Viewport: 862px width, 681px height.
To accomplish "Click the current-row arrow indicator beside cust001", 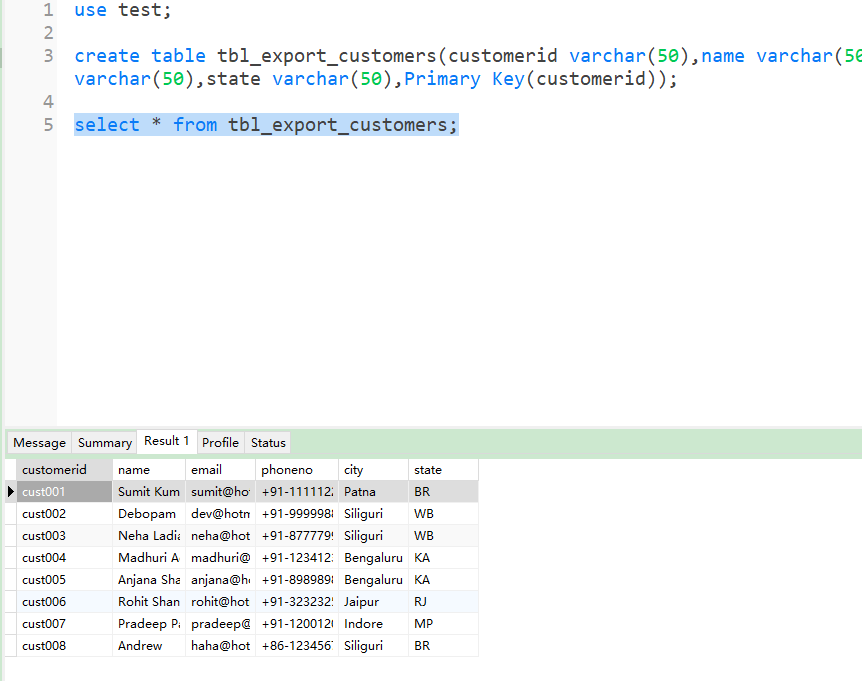I will click(x=10, y=492).
